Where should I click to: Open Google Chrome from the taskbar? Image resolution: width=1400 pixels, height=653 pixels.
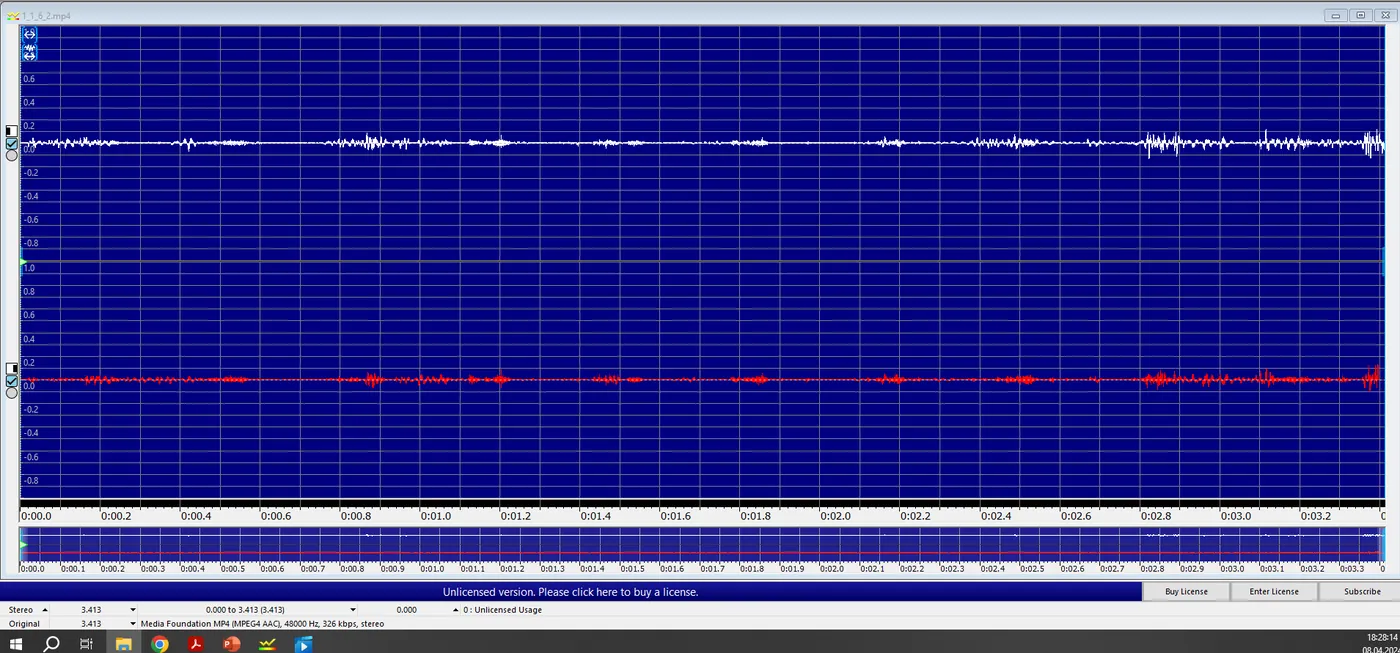click(159, 644)
